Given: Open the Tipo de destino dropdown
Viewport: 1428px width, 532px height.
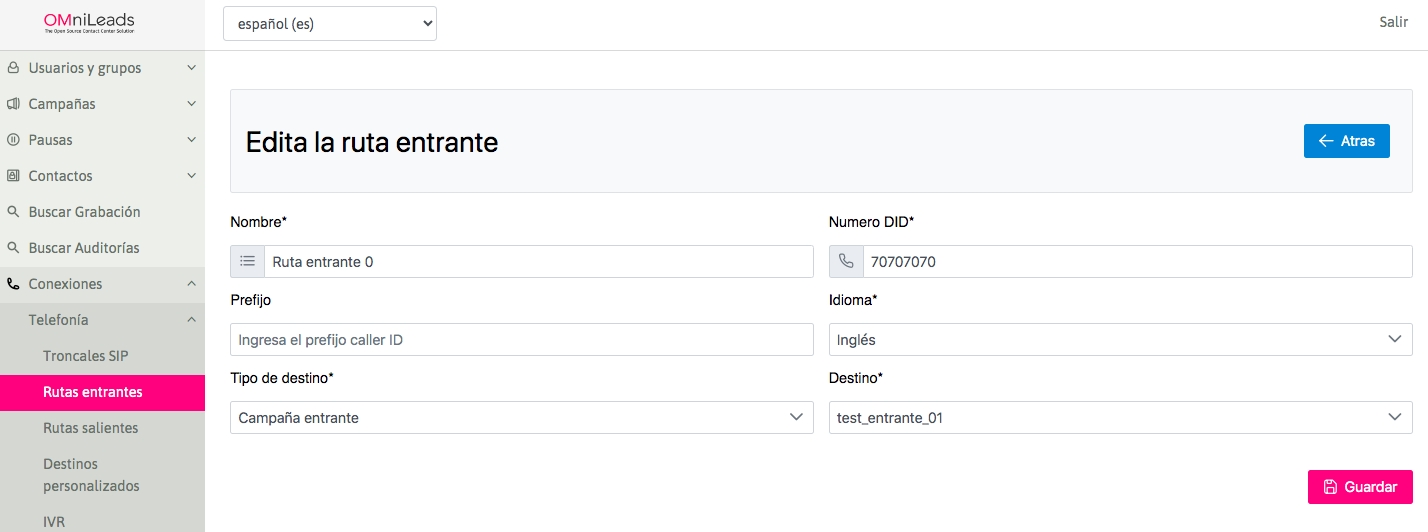Looking at the screenshot, I should click(521, 418).
